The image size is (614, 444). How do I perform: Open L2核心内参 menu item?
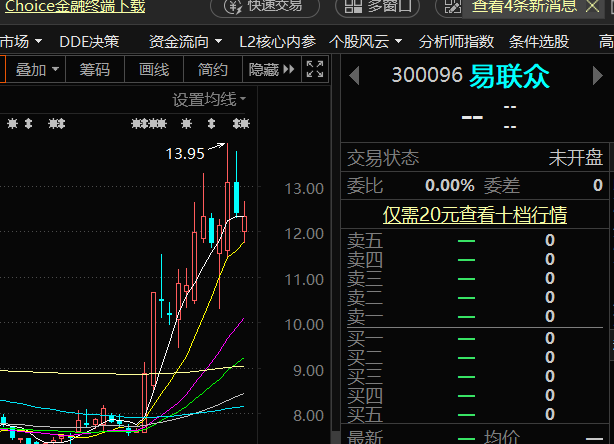pos(277,42)
